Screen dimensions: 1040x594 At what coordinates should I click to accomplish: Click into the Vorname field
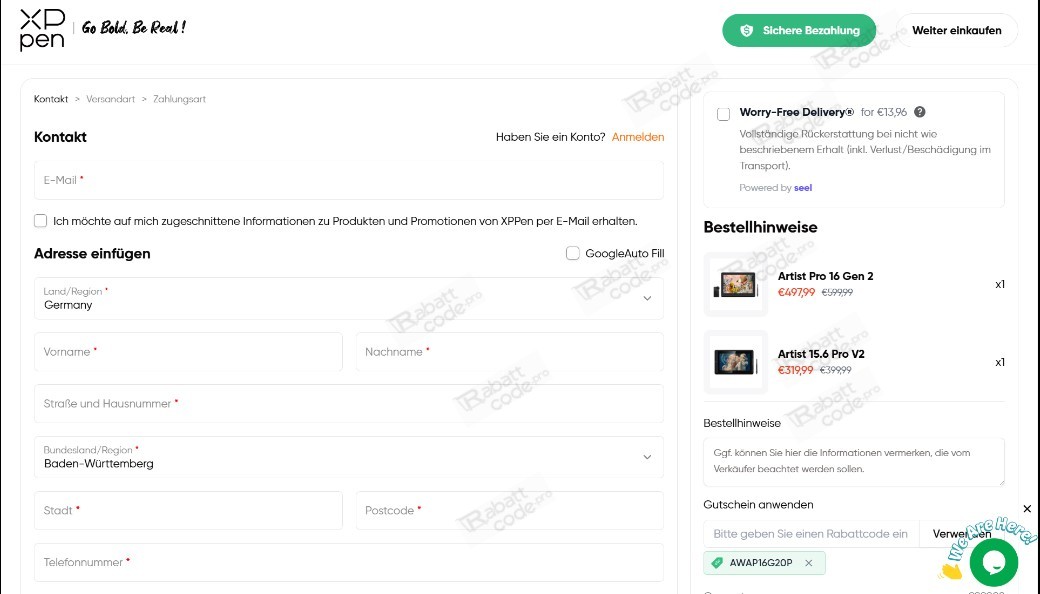[x=188, y=352]
